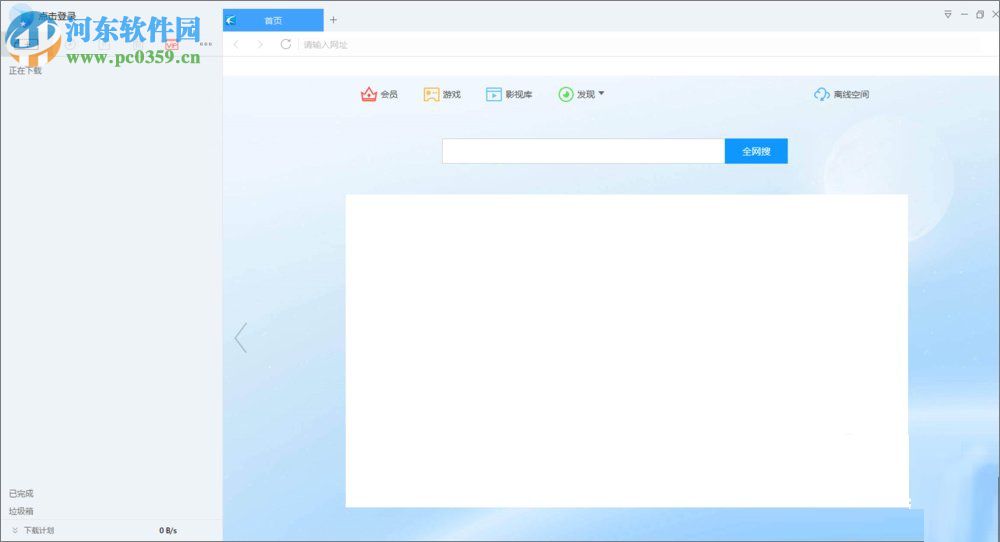Reload the page with refresh icon
The width and height of the screenshot is (1000, 542).
coord(286,44)
